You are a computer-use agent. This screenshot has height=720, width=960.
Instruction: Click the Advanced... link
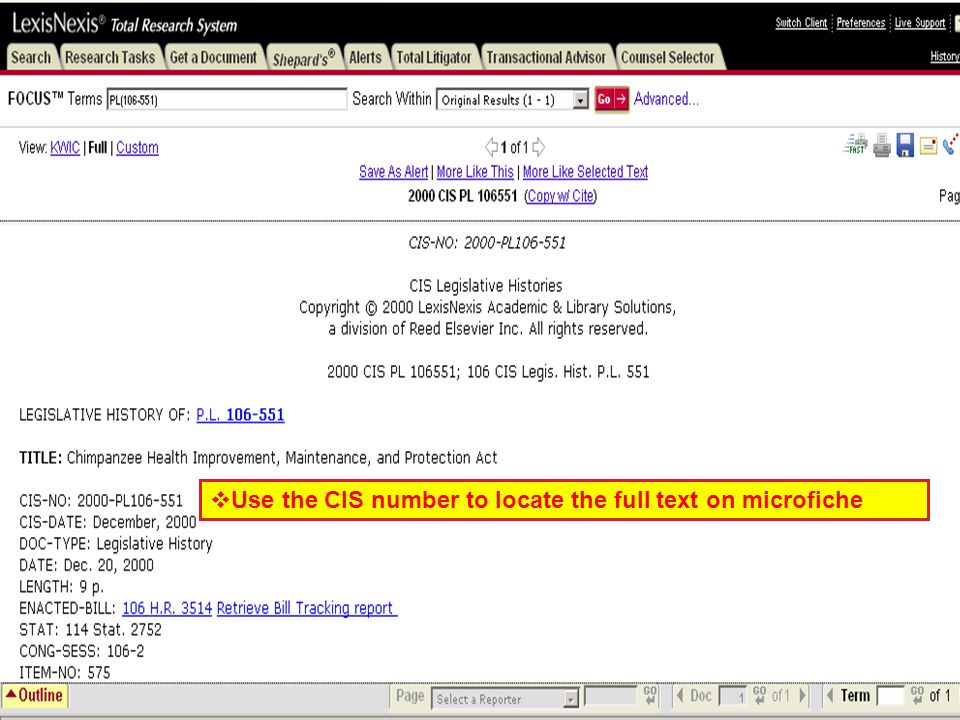(666, 99)
